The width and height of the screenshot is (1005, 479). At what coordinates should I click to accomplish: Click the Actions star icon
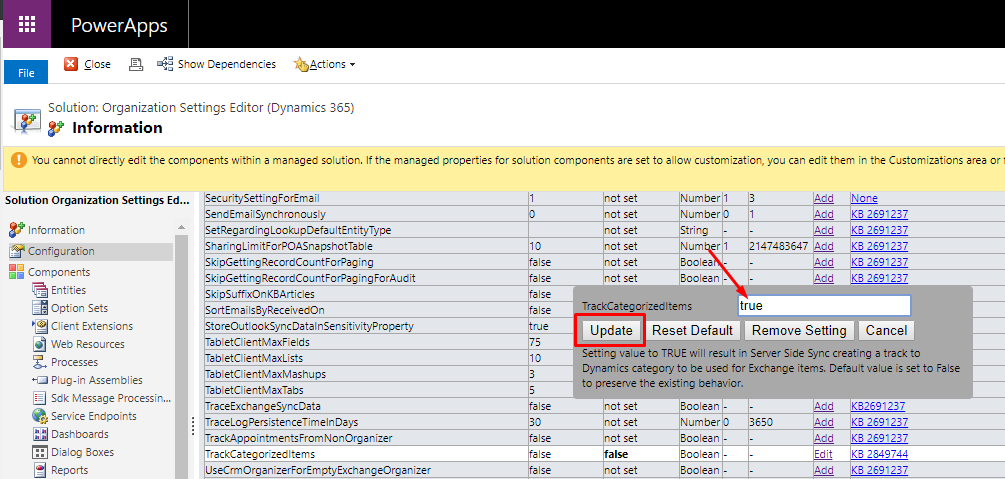[301, 65]
